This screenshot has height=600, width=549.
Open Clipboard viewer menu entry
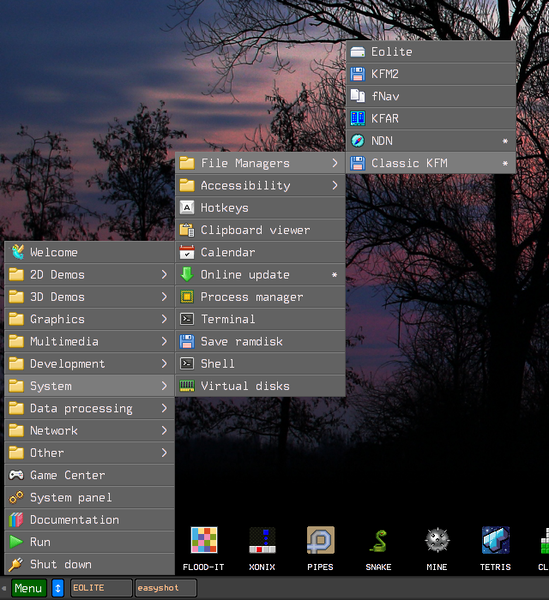[260, 230]
